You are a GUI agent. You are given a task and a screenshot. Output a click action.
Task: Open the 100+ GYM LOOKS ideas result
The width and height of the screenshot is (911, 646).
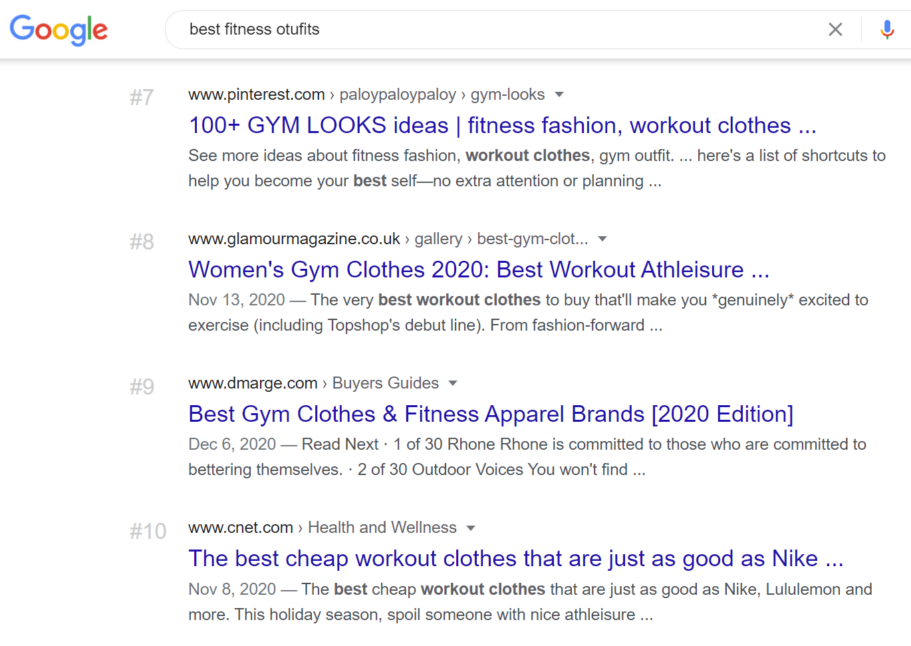tap(503, 125)
